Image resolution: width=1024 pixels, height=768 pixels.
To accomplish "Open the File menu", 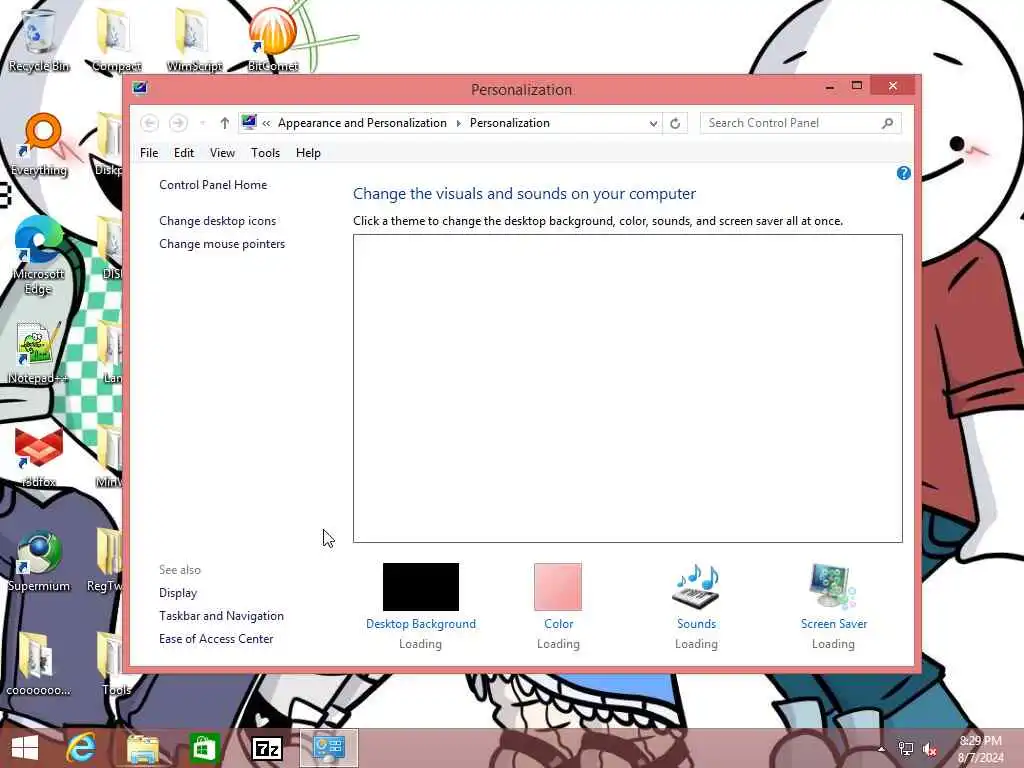I will [149, 153].
